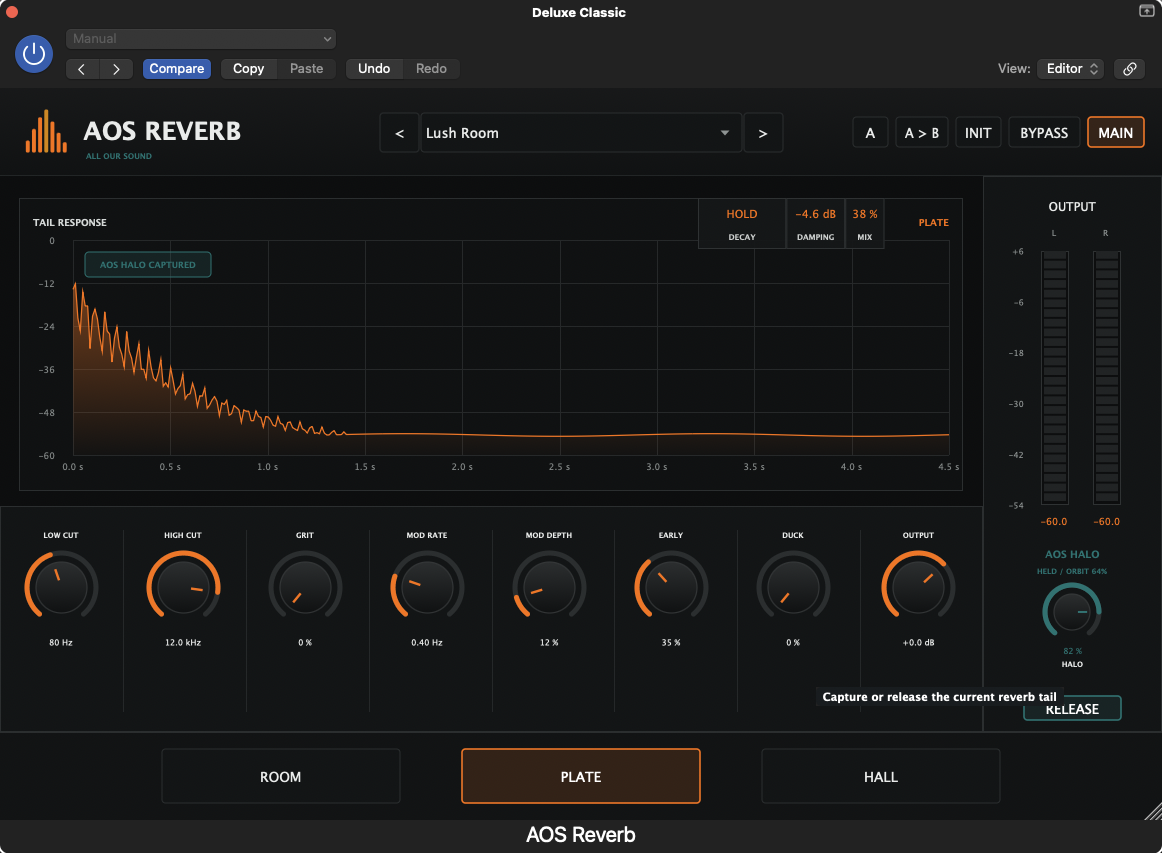The width and height of the screenshot is (1162, 853).
Task: Click the left channel output meter
Action: (1055, 378)
